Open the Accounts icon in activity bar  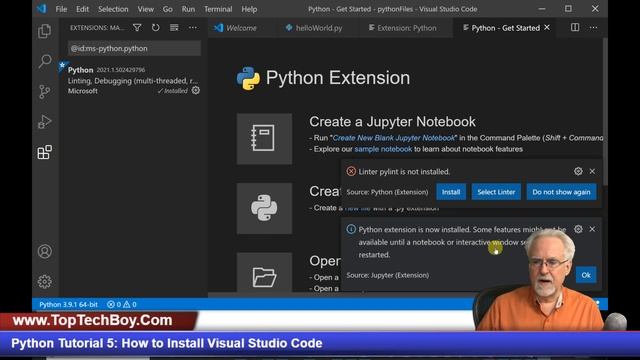(44, 251)
